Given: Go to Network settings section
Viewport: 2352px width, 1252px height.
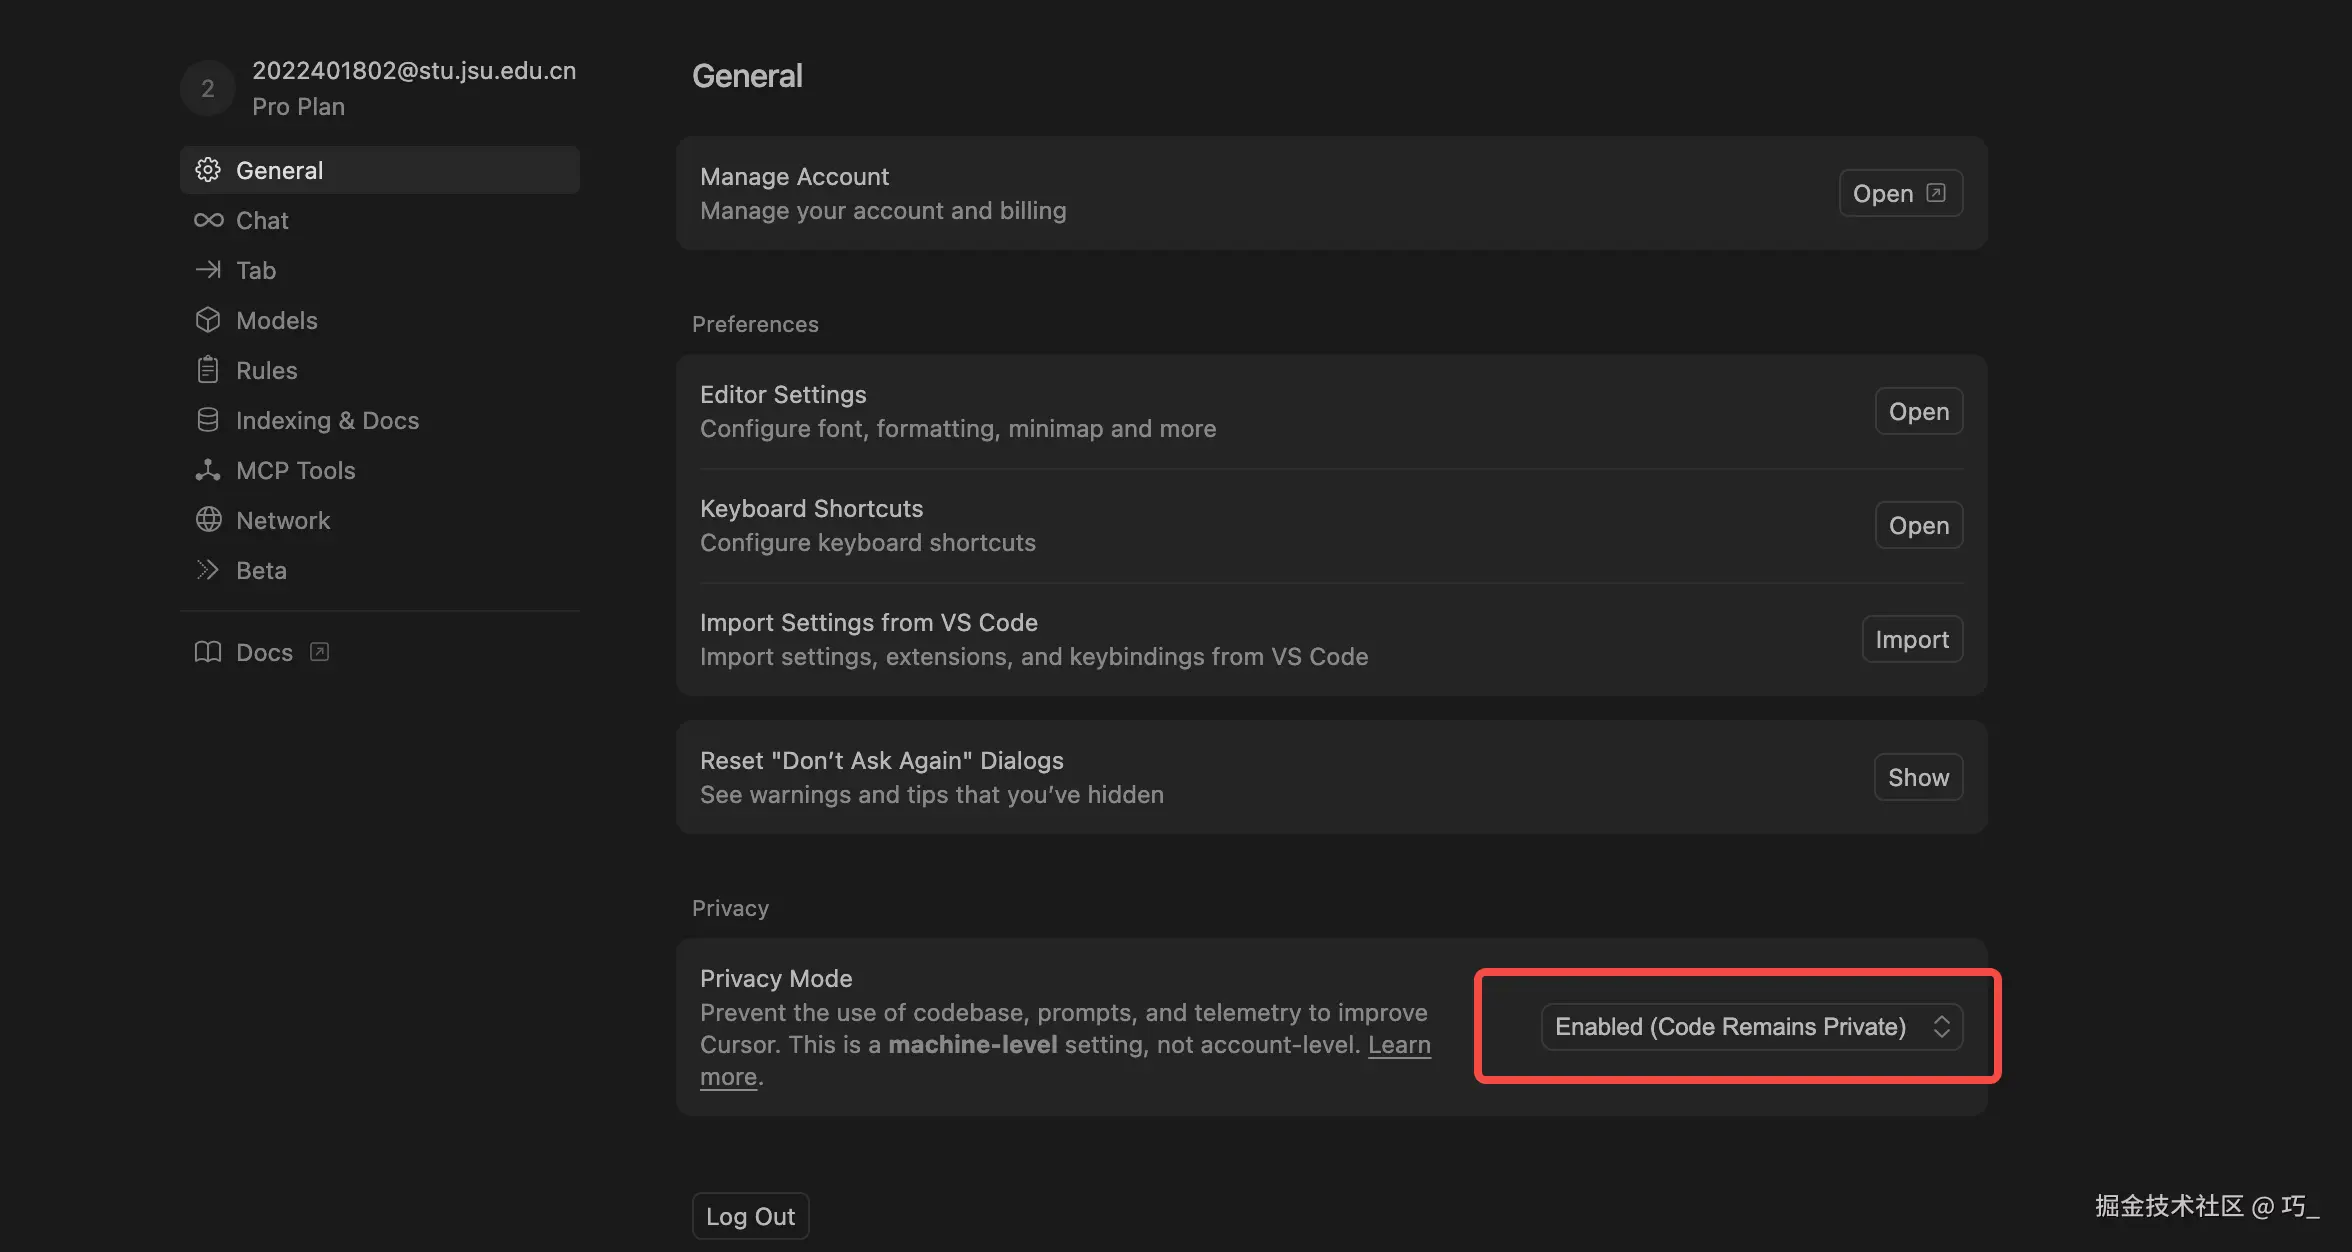Looking at the screenshot, I should (x=283, y=520).
